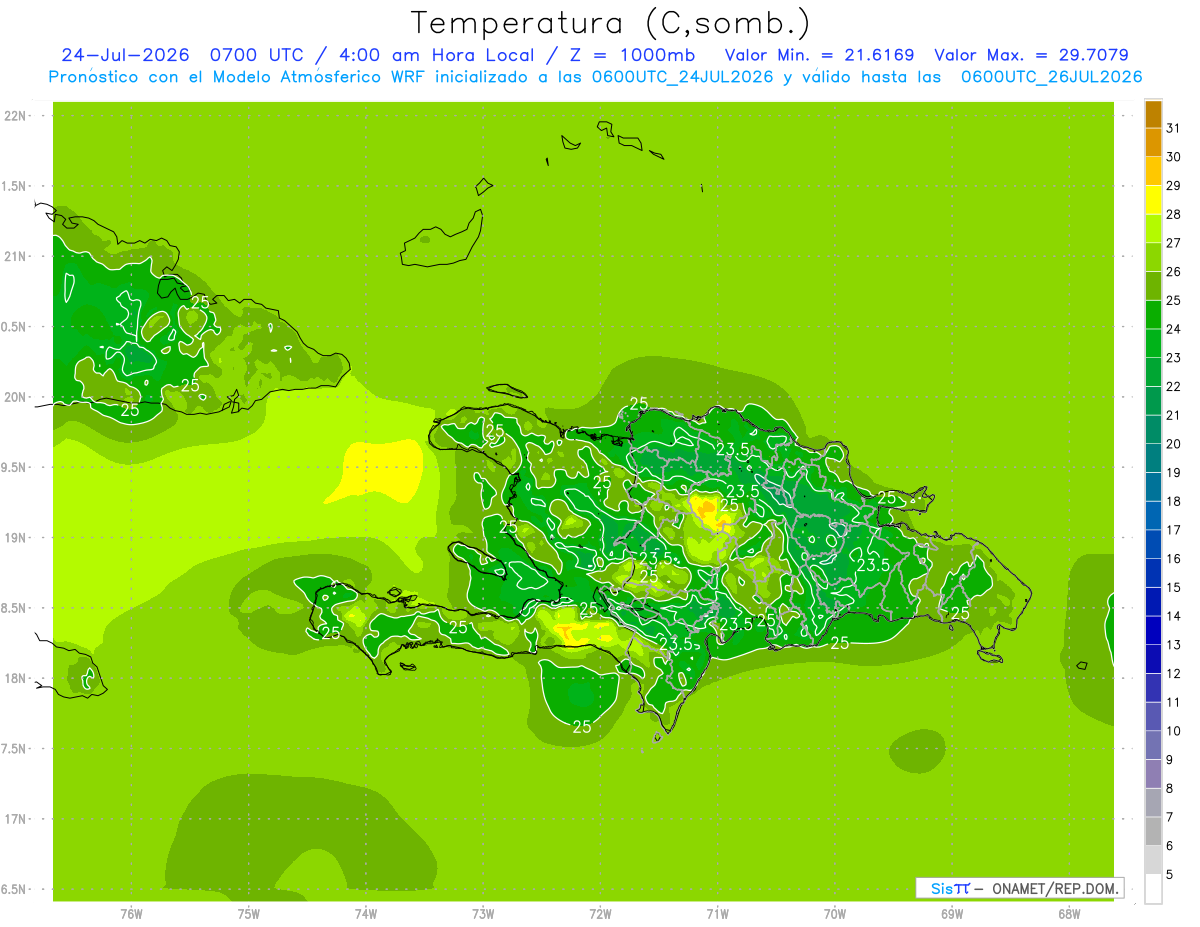Click the "0700 UTC" time label
This screenshot has height=927, width=1200.
coord(258,55)
